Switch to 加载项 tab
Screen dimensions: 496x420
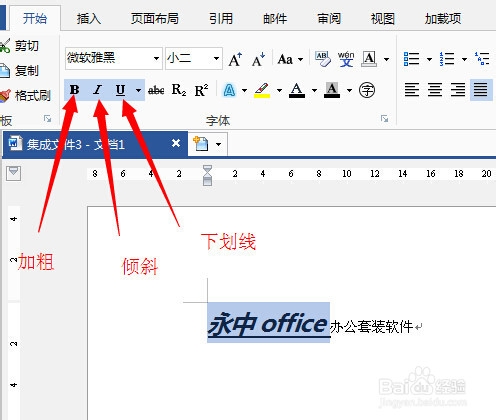[443, 19]
